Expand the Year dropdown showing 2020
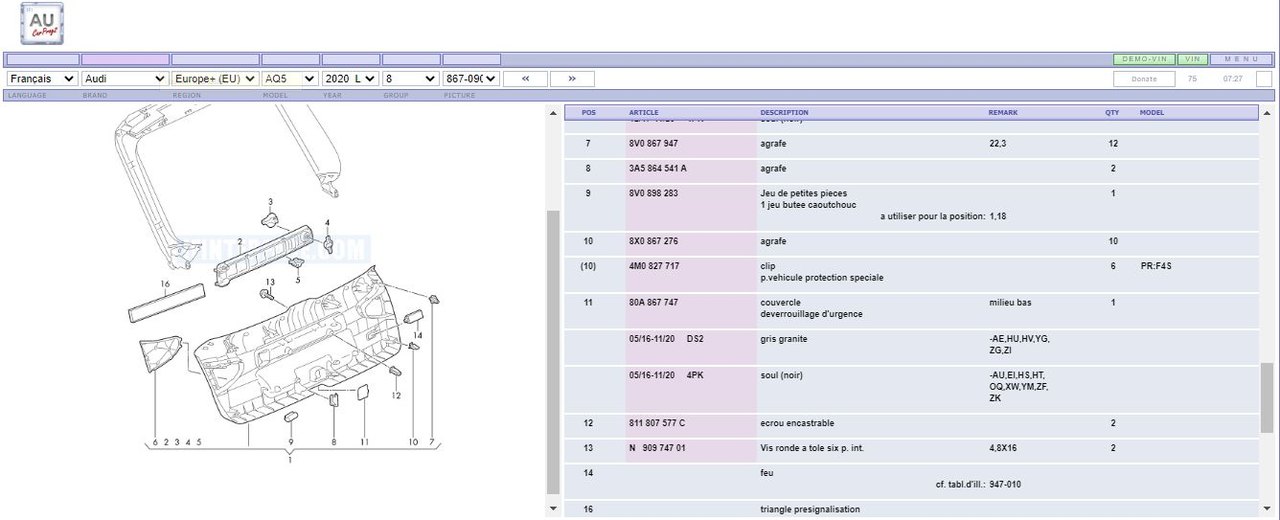 (350, 78)
